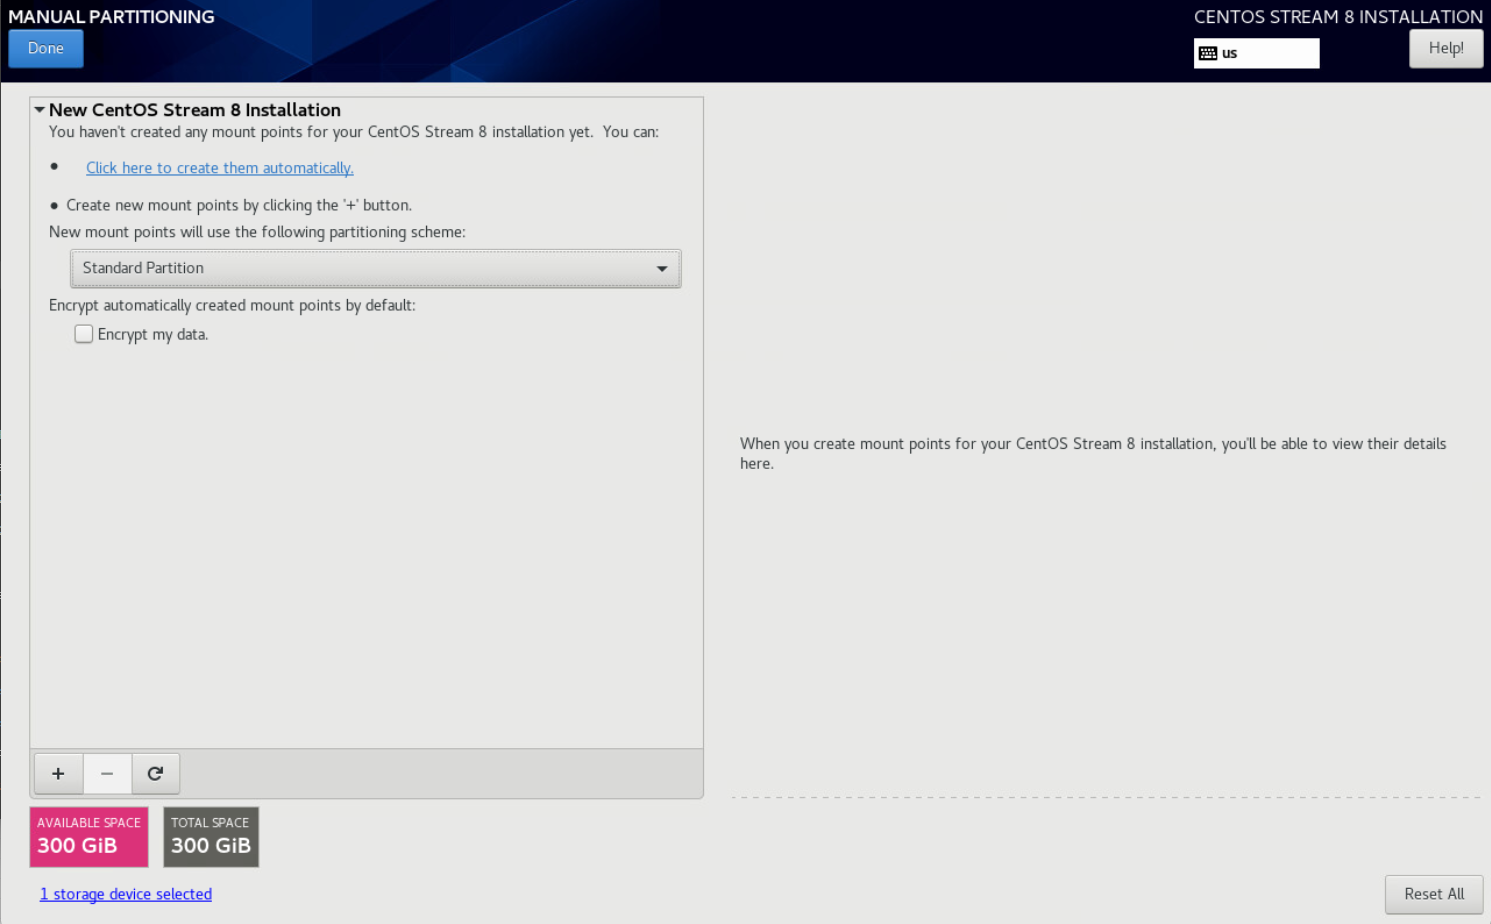Click Reset All button

pos(1434,894)
